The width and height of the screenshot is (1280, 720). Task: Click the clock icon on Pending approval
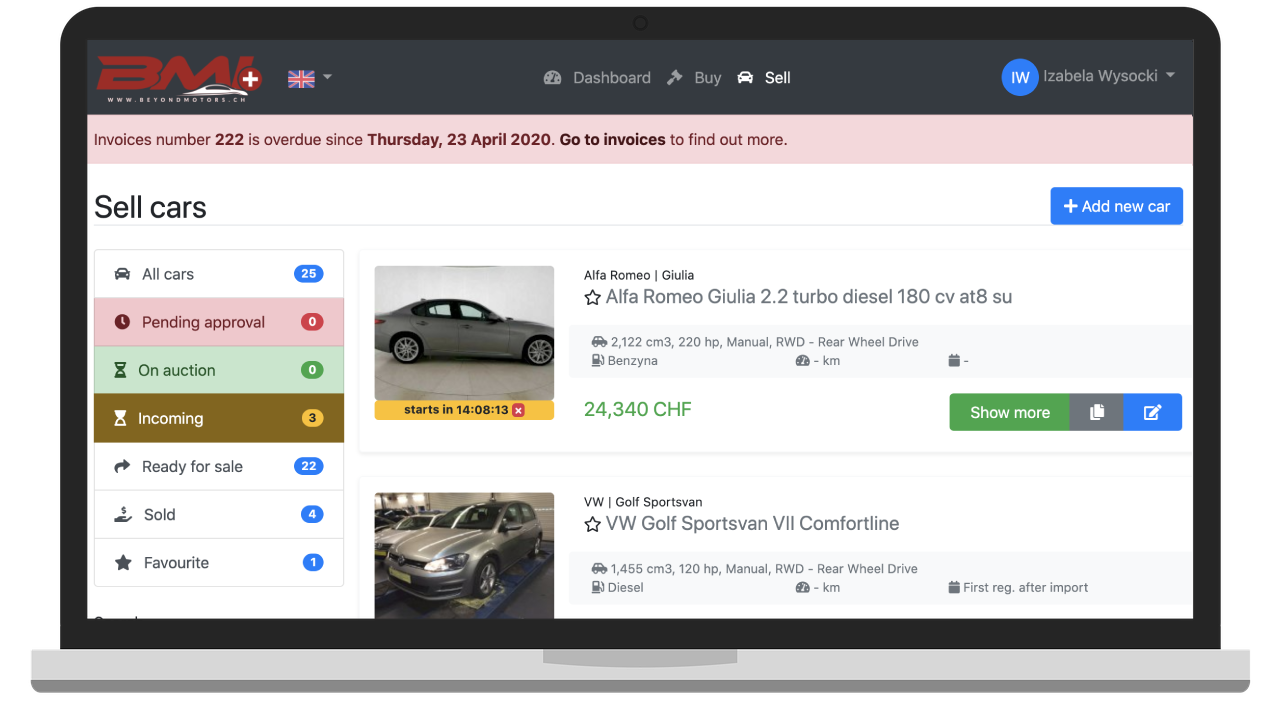pyautogui.click(x=122, y=321)
